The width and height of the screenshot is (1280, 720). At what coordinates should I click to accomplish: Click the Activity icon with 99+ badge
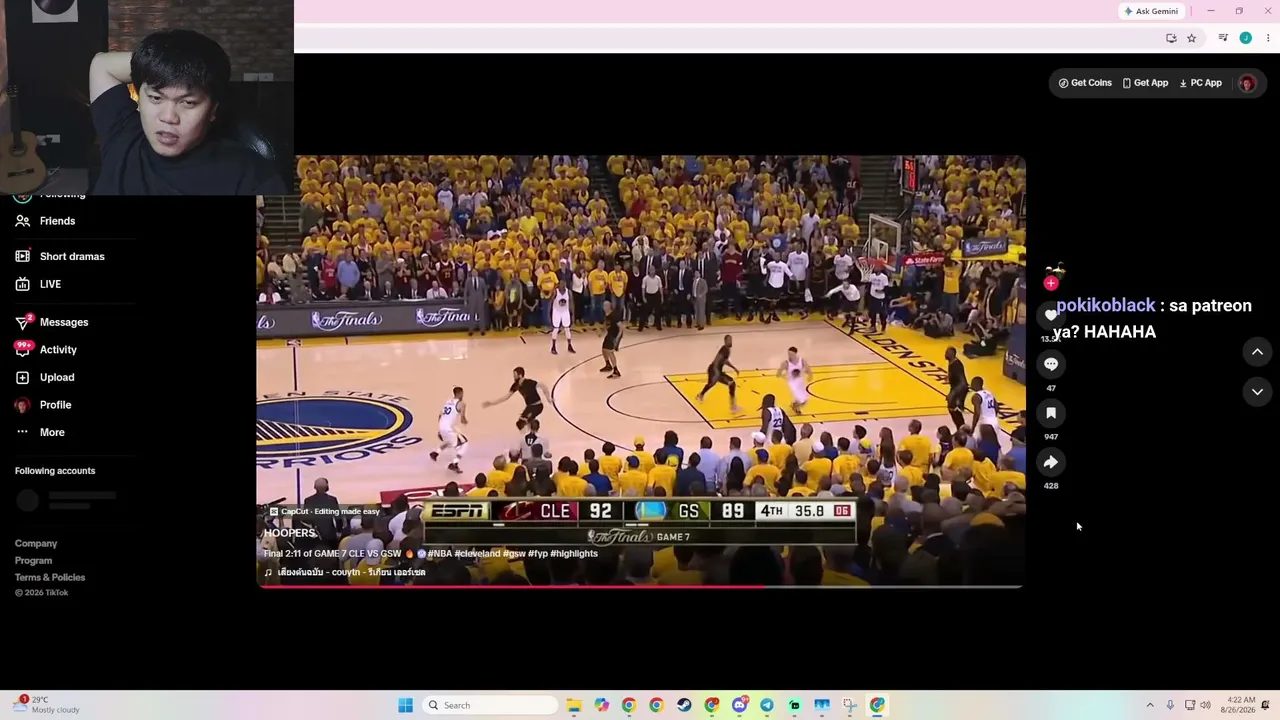click(x=22, y=349)
